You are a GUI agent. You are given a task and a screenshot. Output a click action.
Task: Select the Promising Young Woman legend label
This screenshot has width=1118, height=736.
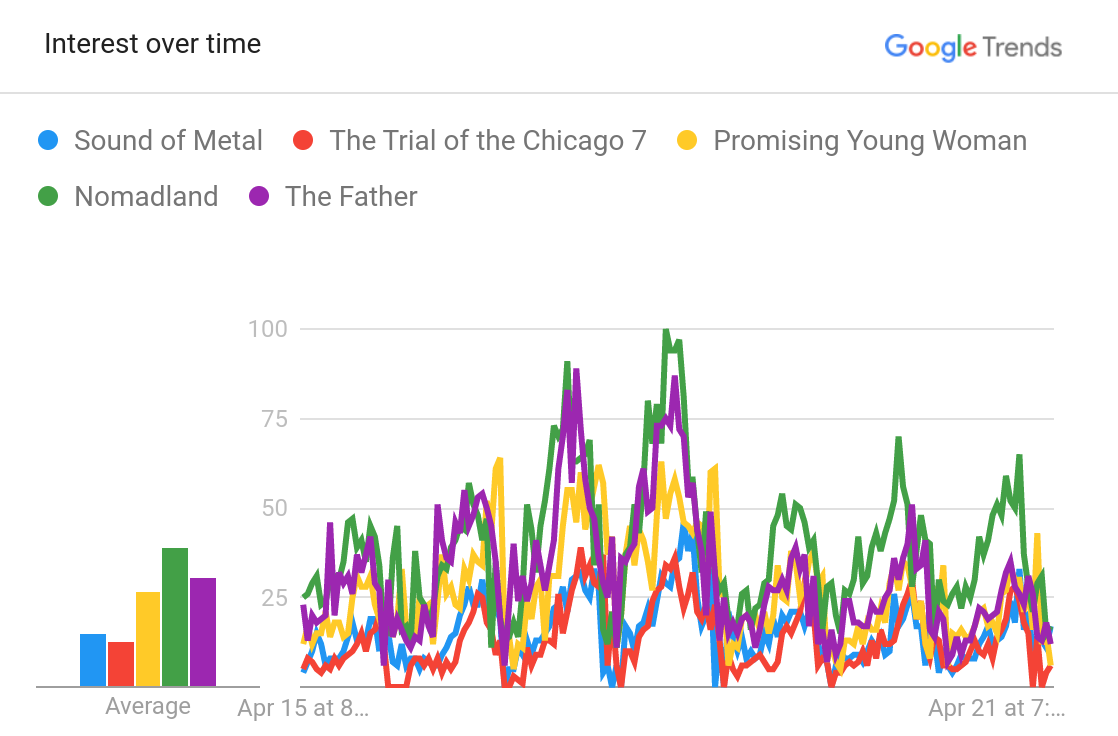pyautogui.click(x=869, y=140)
